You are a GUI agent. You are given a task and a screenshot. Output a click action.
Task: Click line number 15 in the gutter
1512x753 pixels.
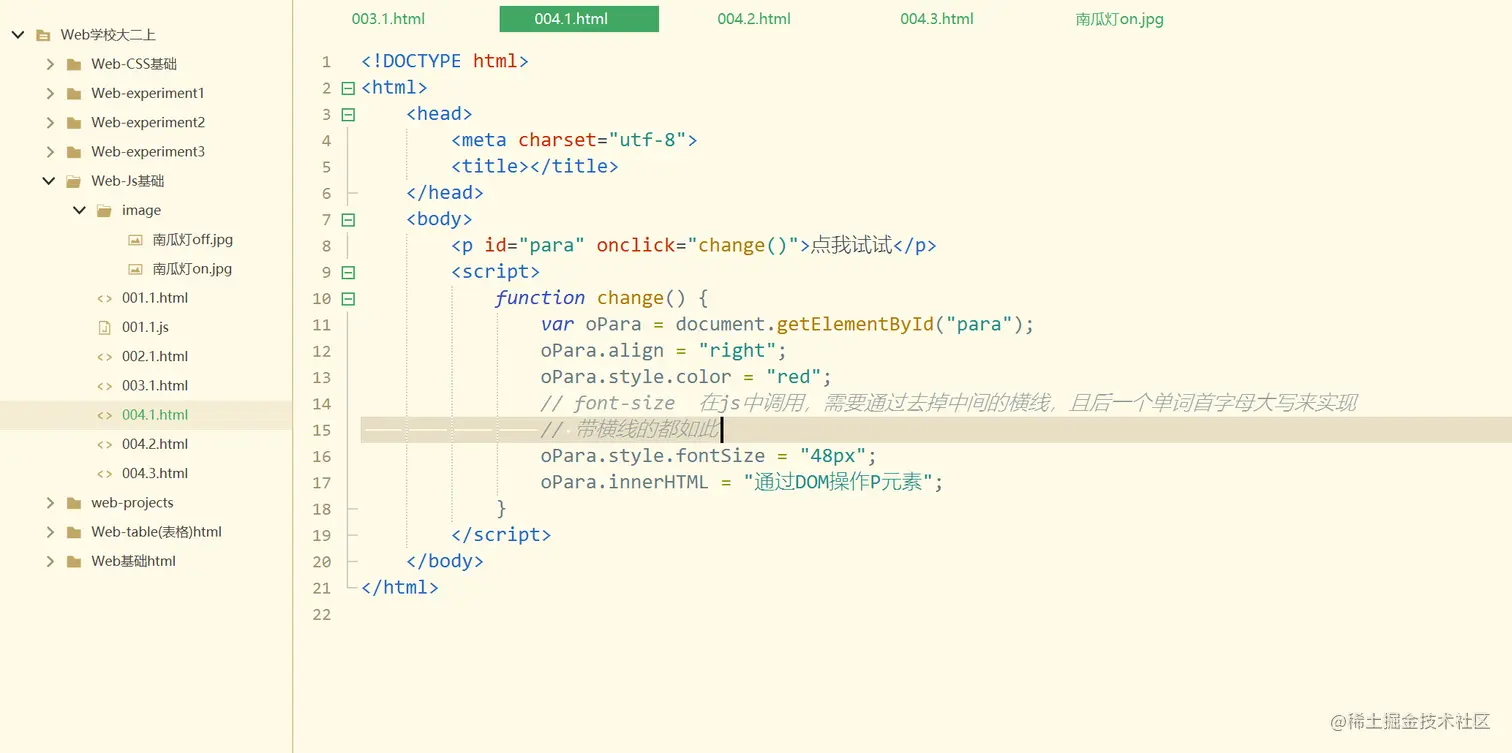click(321, 430)
